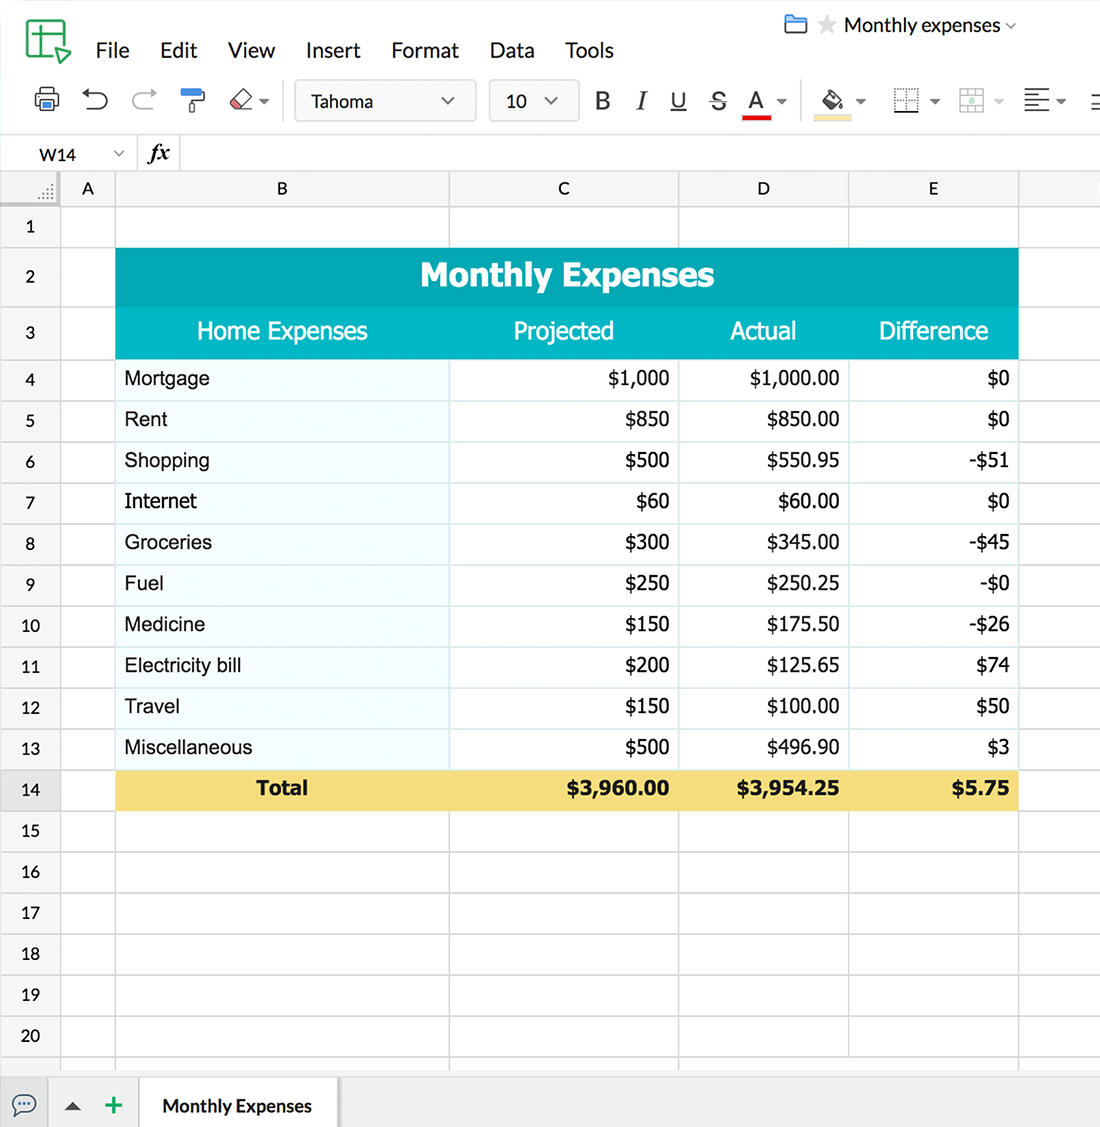Viewport: 1100px width, 1127px height.
Task: Apply the yellow fill color
Action: [832, 101]
